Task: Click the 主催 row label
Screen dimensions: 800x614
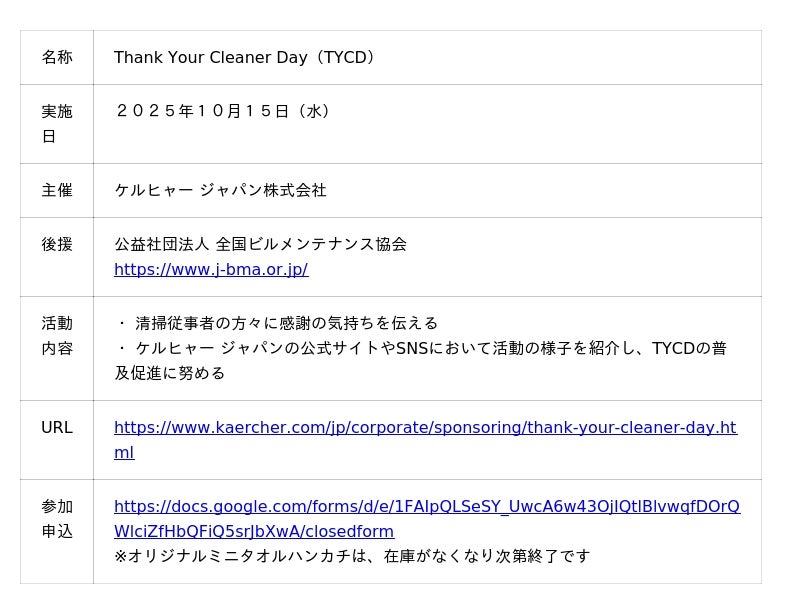Action: (x=57, y=191)
